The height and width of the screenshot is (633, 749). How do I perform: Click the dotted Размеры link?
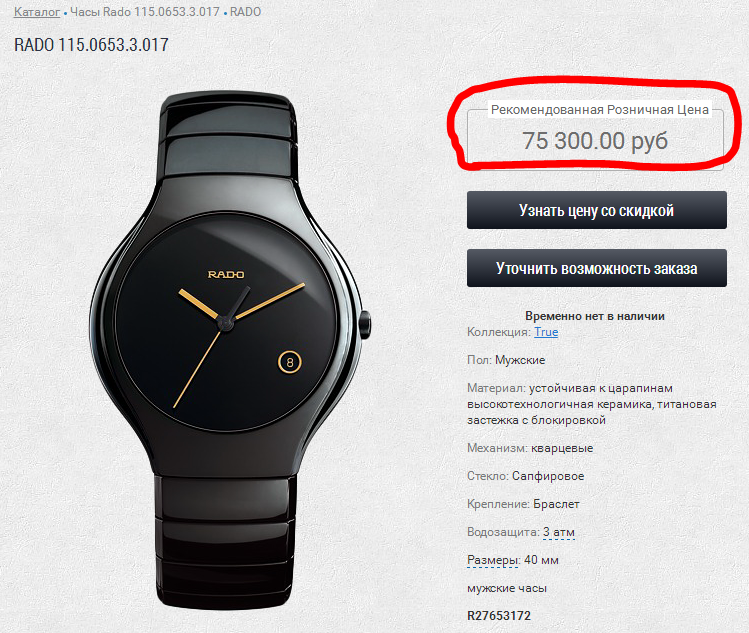pos(492,560)
